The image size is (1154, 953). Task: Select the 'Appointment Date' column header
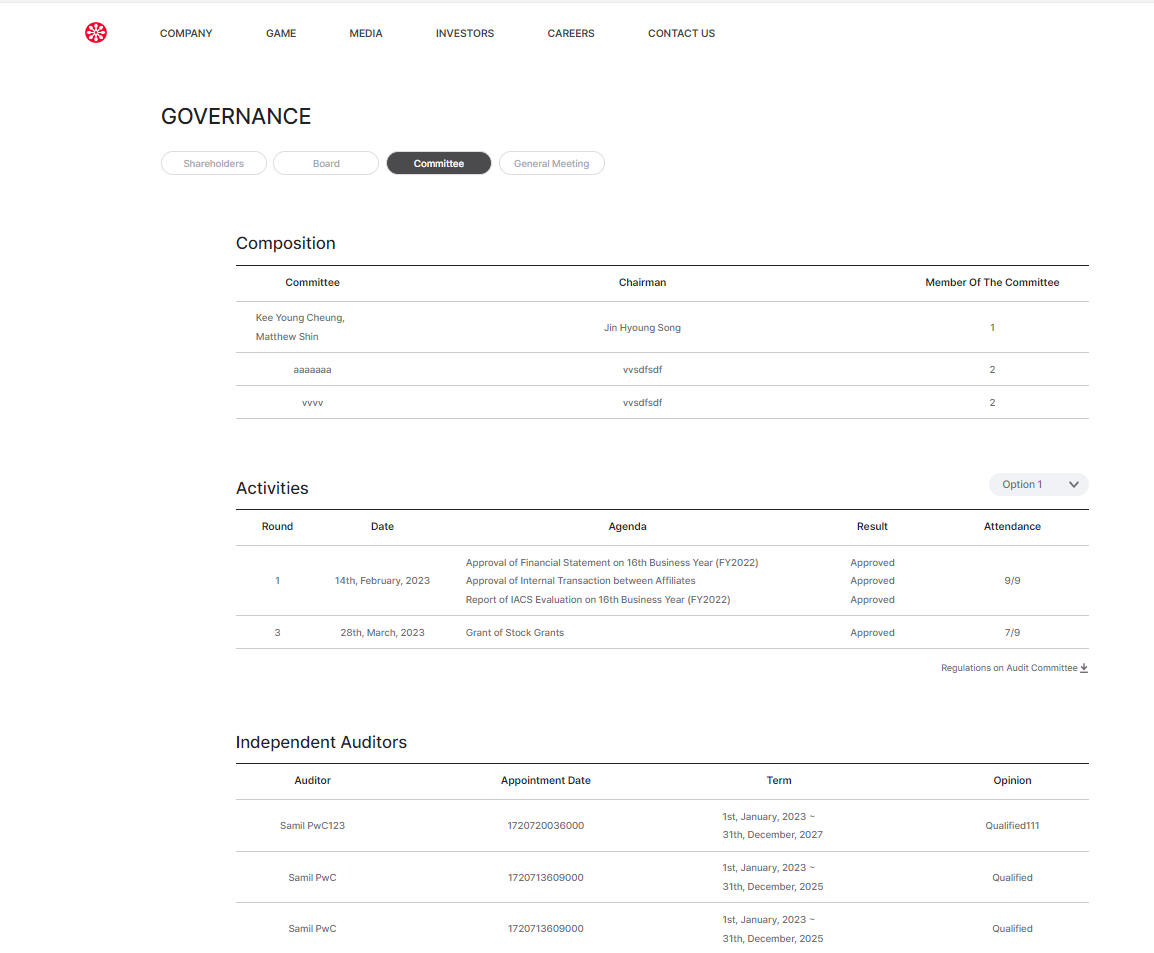[545, 780]
